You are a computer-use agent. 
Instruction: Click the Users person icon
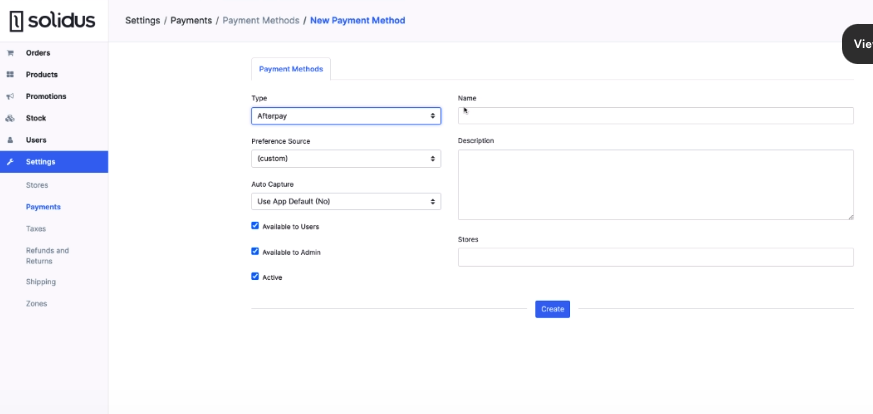(10, 140)
